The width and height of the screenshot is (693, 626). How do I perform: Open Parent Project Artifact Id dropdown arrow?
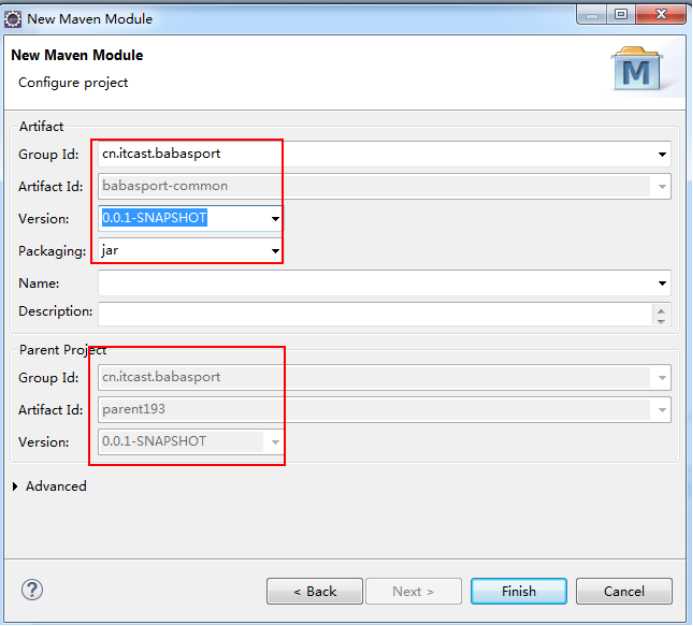tap(662, 410)
